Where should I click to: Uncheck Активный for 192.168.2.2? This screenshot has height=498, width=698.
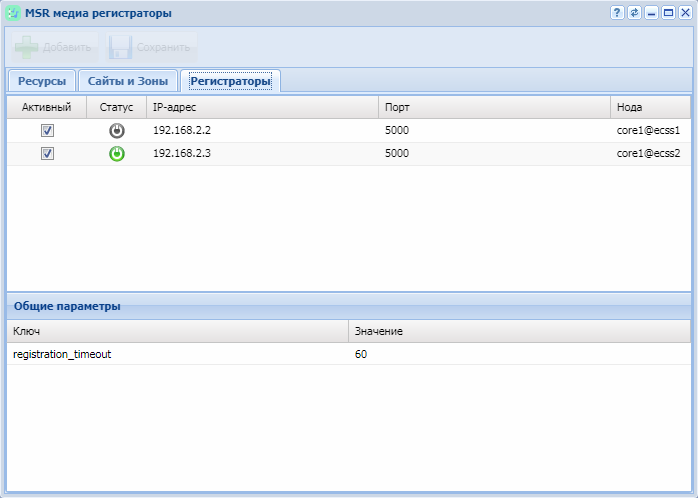(47, 130)
